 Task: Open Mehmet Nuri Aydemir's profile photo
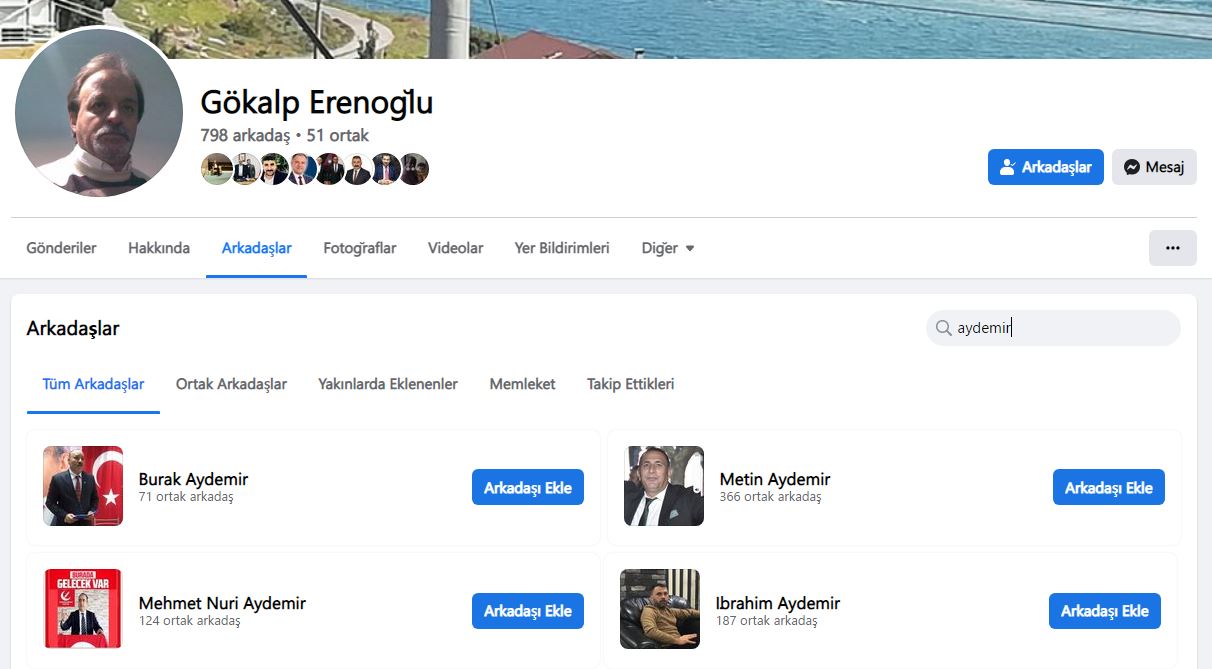coord(83,609)
